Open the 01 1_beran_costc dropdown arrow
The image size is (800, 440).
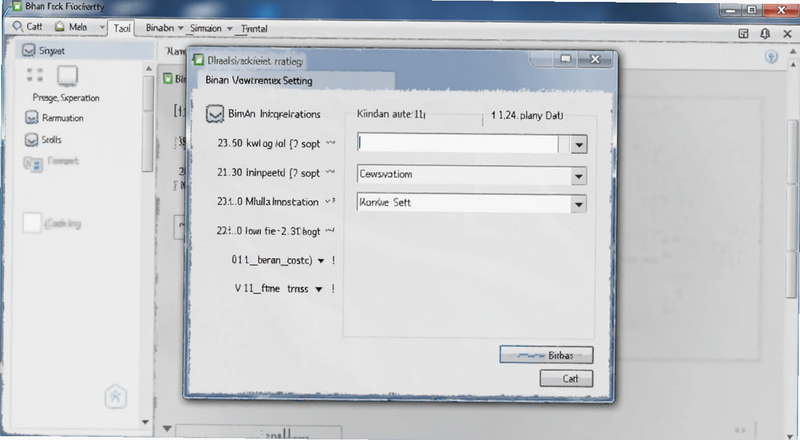click(321, 261)
